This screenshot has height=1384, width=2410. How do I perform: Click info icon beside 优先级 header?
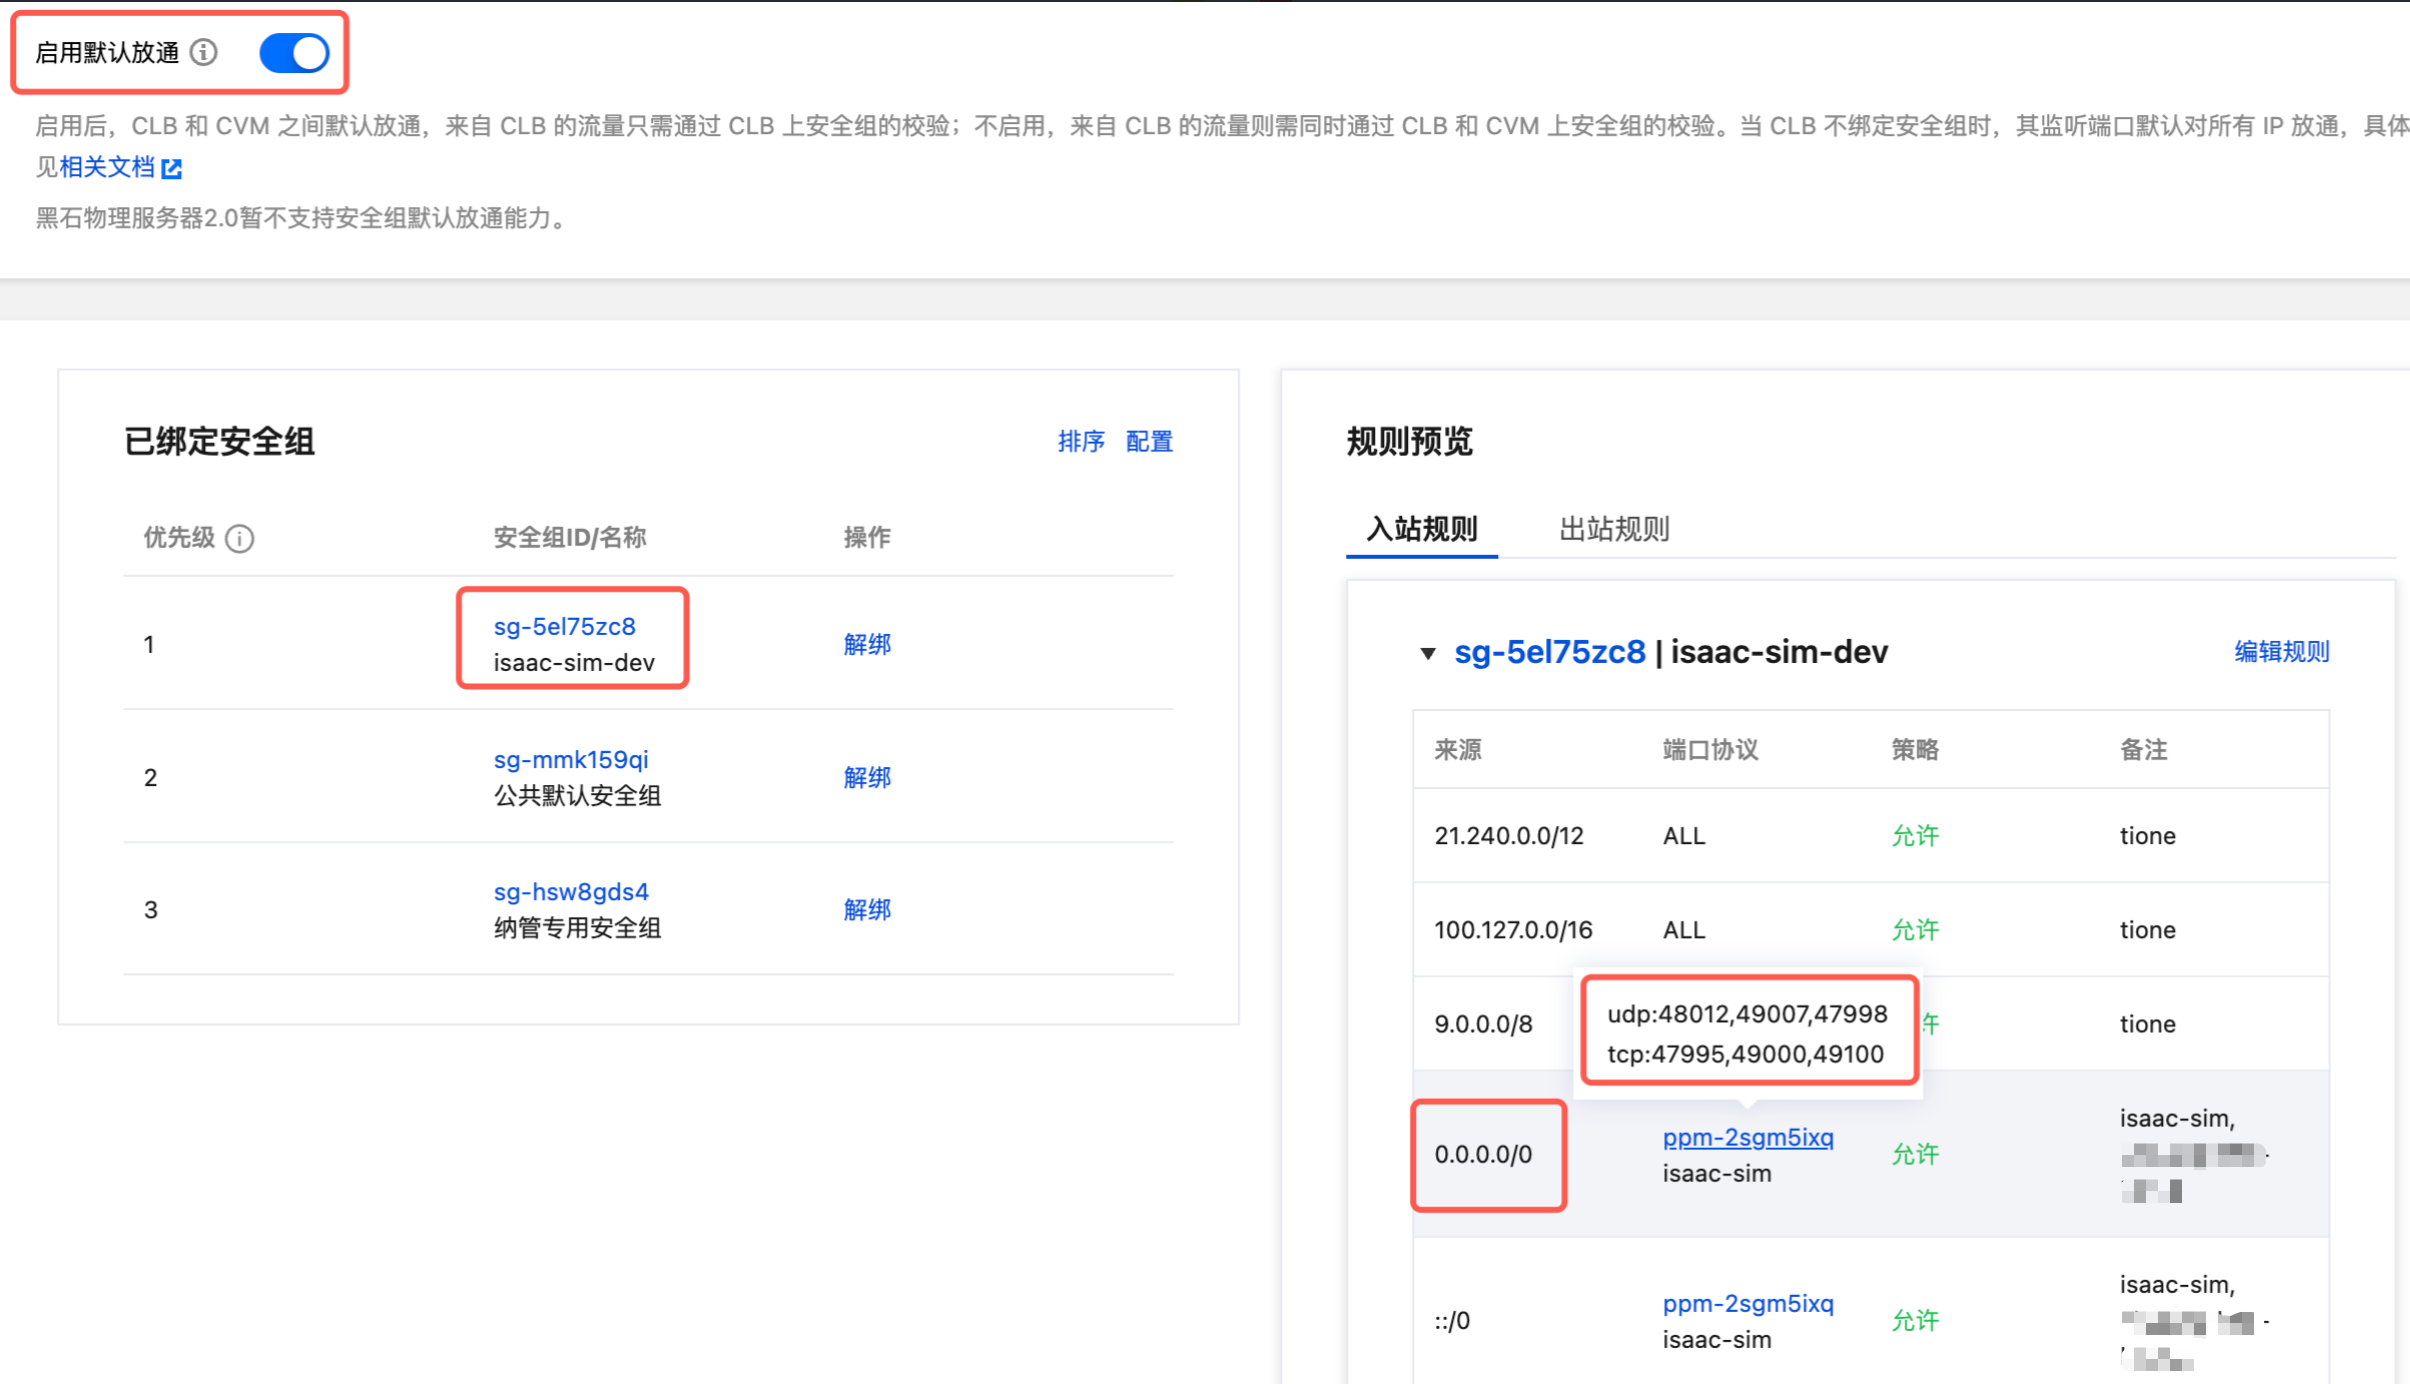(240, 538)
